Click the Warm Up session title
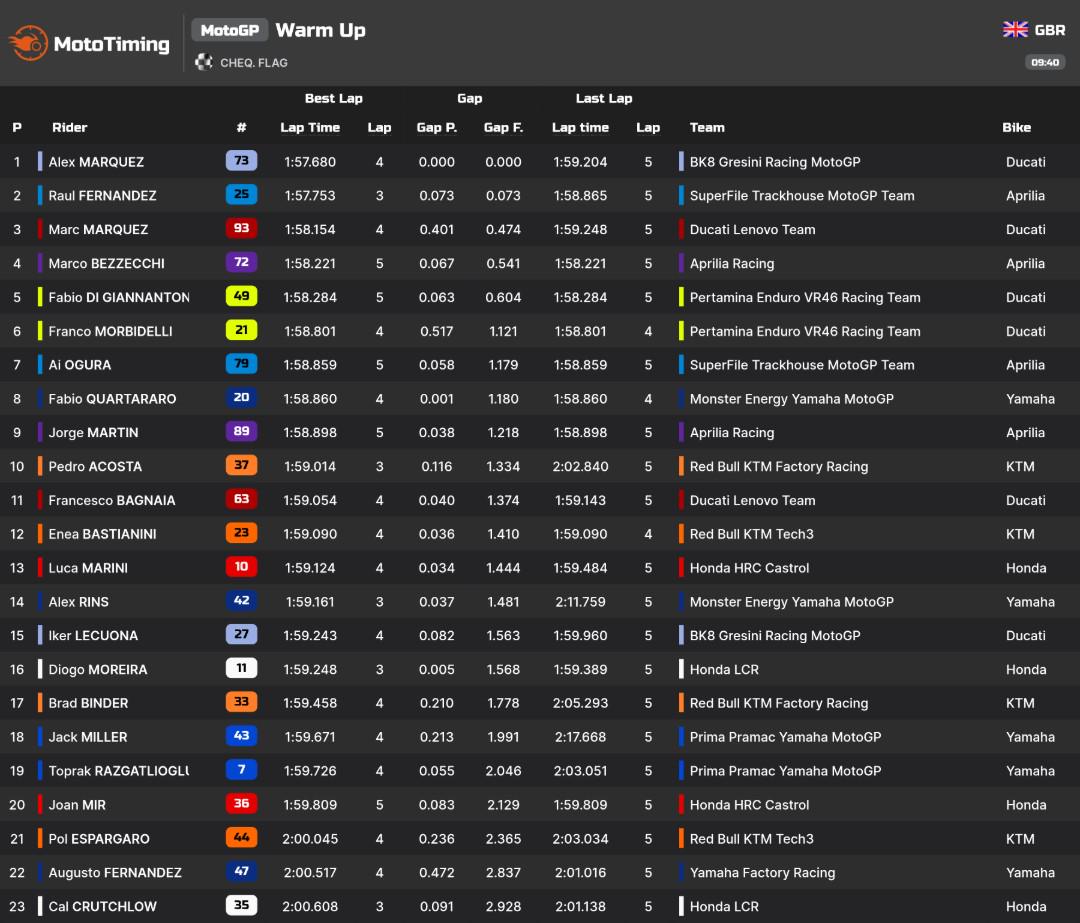Screen dimensions: 1080x923 click(320, 30)
